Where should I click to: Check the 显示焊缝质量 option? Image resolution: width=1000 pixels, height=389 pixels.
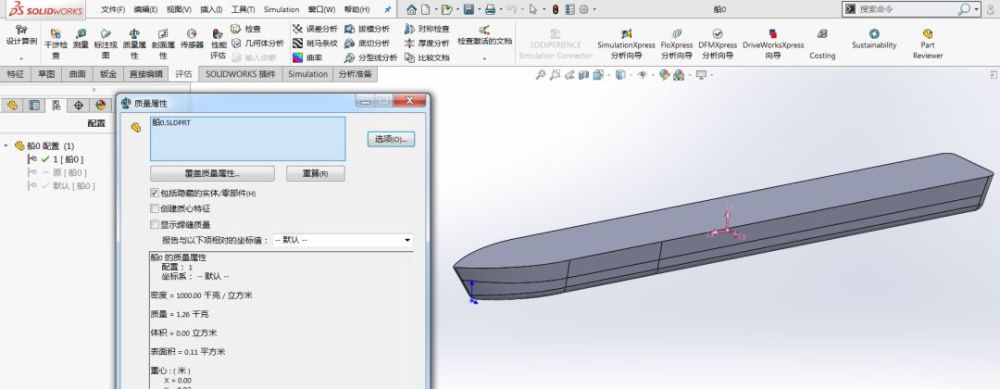[154, 224]
